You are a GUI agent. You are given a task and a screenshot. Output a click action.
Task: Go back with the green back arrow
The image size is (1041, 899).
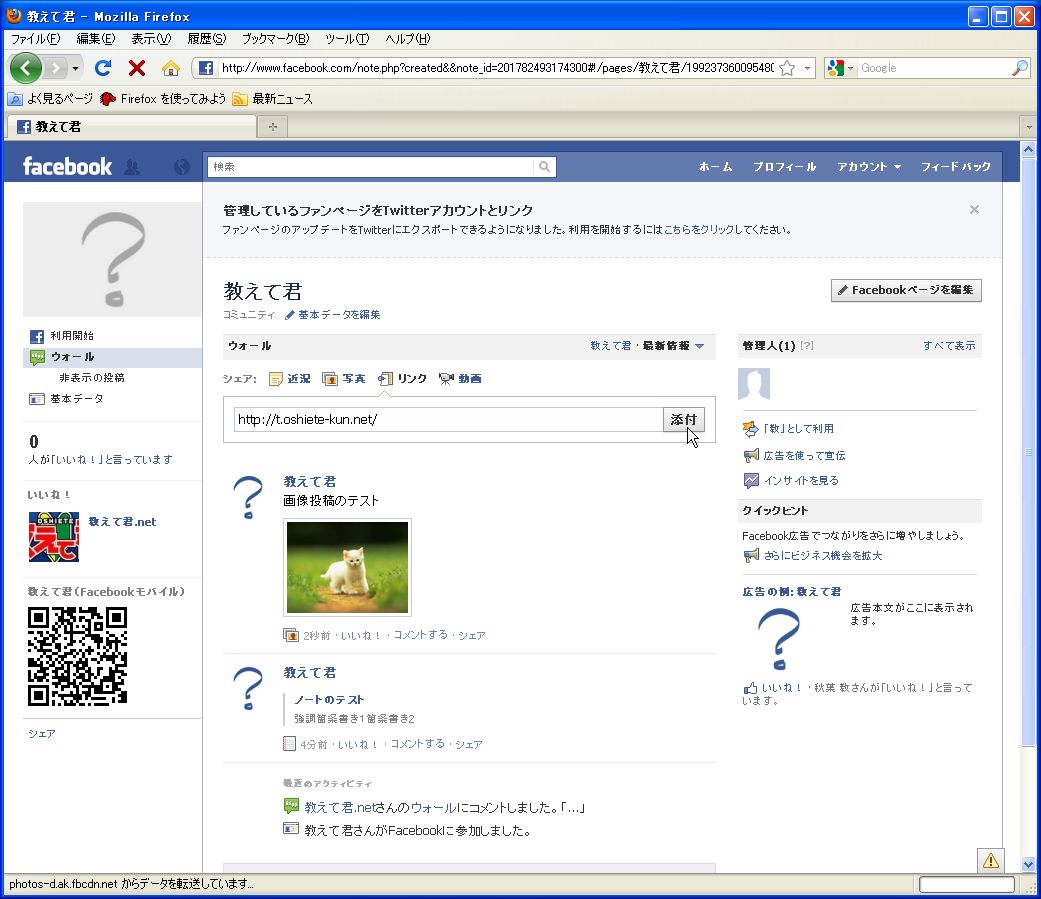pos(25,68)
